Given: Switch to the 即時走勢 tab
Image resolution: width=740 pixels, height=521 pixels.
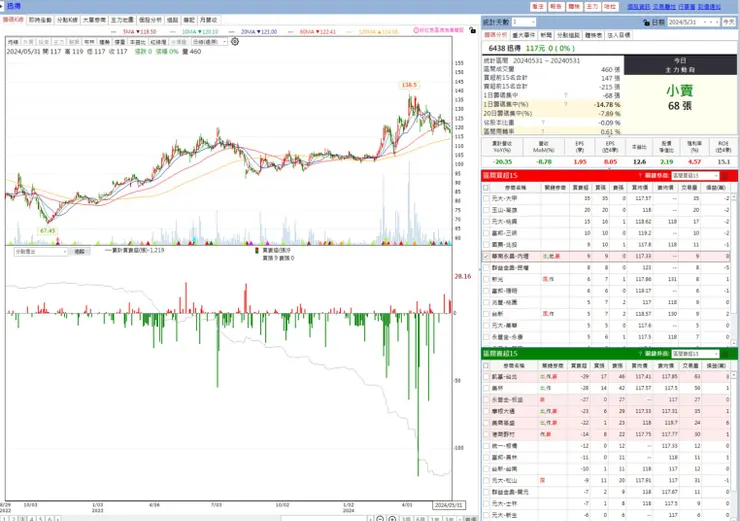Looking at the screenshot, I should coord(40,20).
